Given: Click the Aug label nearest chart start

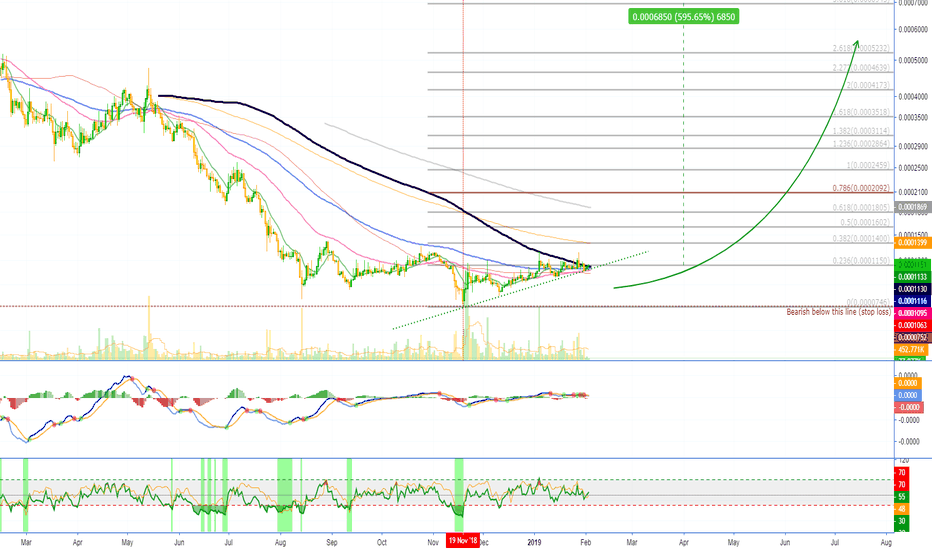Looking at the screenshot, I should pyautogui.click(x=281, y=542).
